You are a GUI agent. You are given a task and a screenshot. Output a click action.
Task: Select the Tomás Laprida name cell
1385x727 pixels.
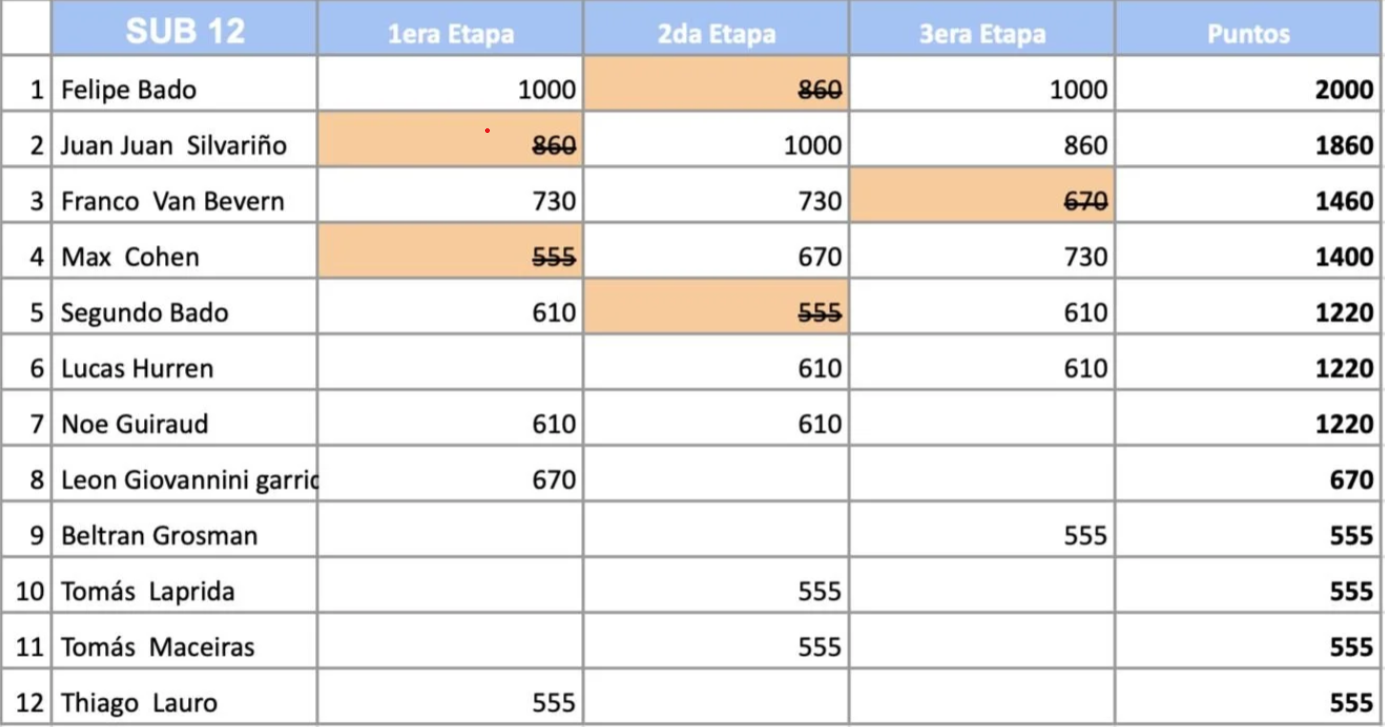(x=184, y=586)
